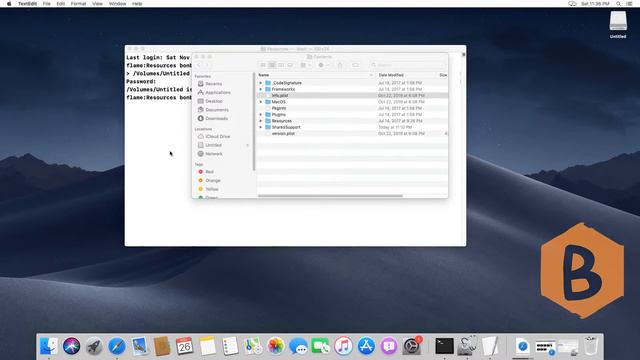This screenshot has height=360, width=640.
Task: Go forward in the Finder window
Action: pos(207,65)
